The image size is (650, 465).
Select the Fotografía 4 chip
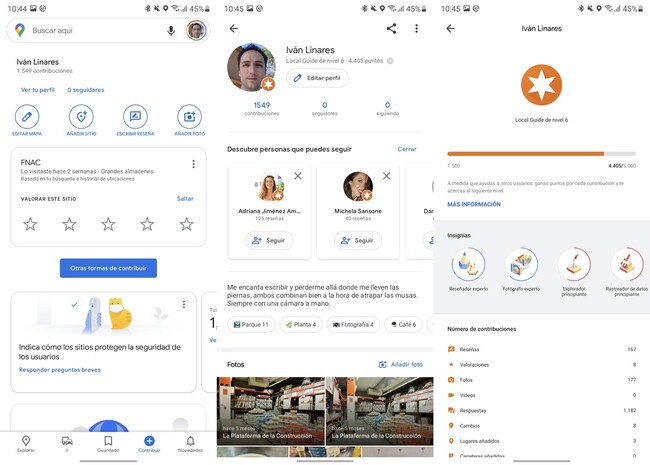[353, 325]
